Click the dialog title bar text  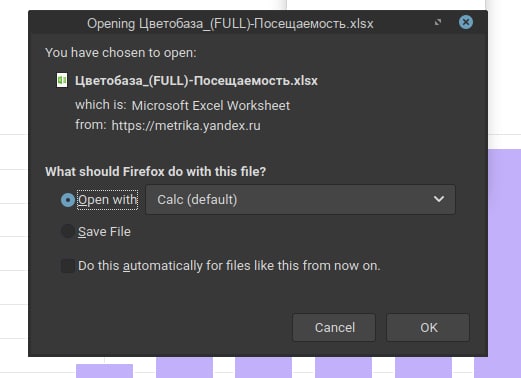230,23
